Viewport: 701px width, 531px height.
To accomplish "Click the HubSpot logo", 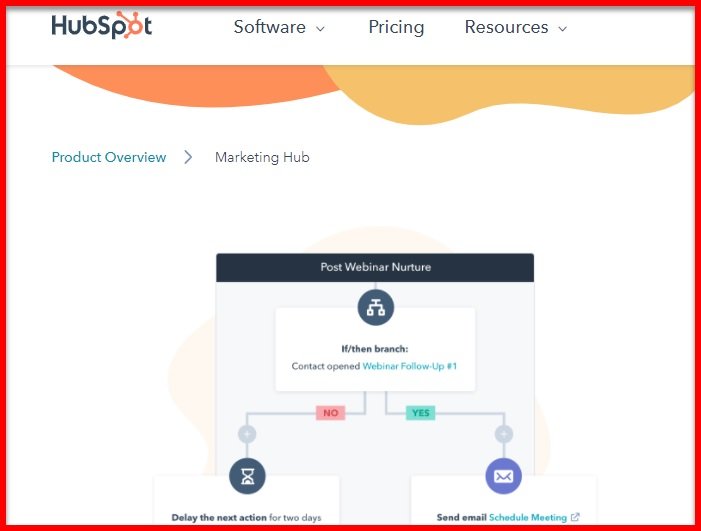I will click(x=101, y=25).
